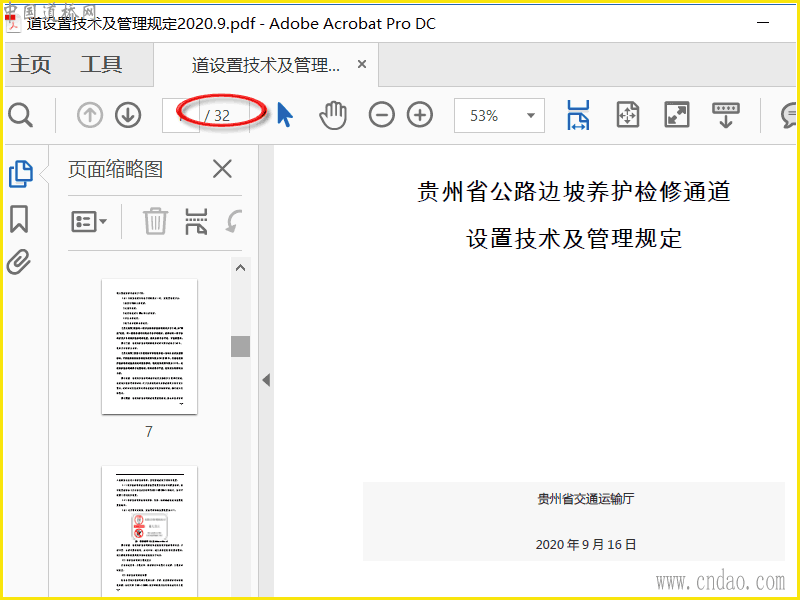Click the search magnifier icon
Screen dimensions: 800x600
(20, 115)
